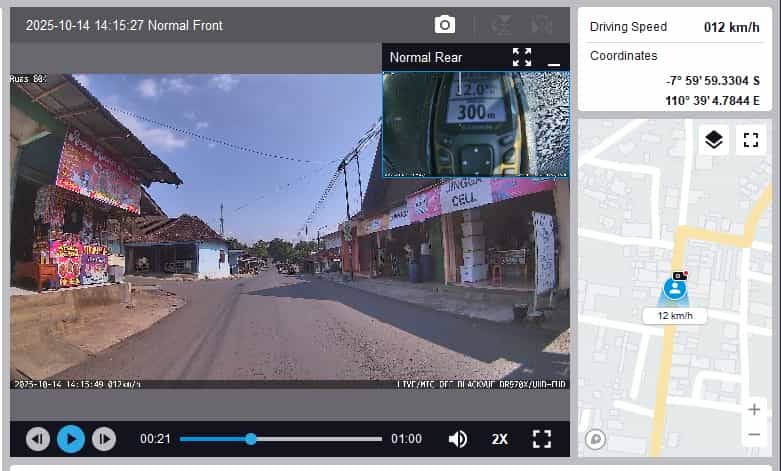Click the vehicle marker on the map

click(x=676, y=289)
